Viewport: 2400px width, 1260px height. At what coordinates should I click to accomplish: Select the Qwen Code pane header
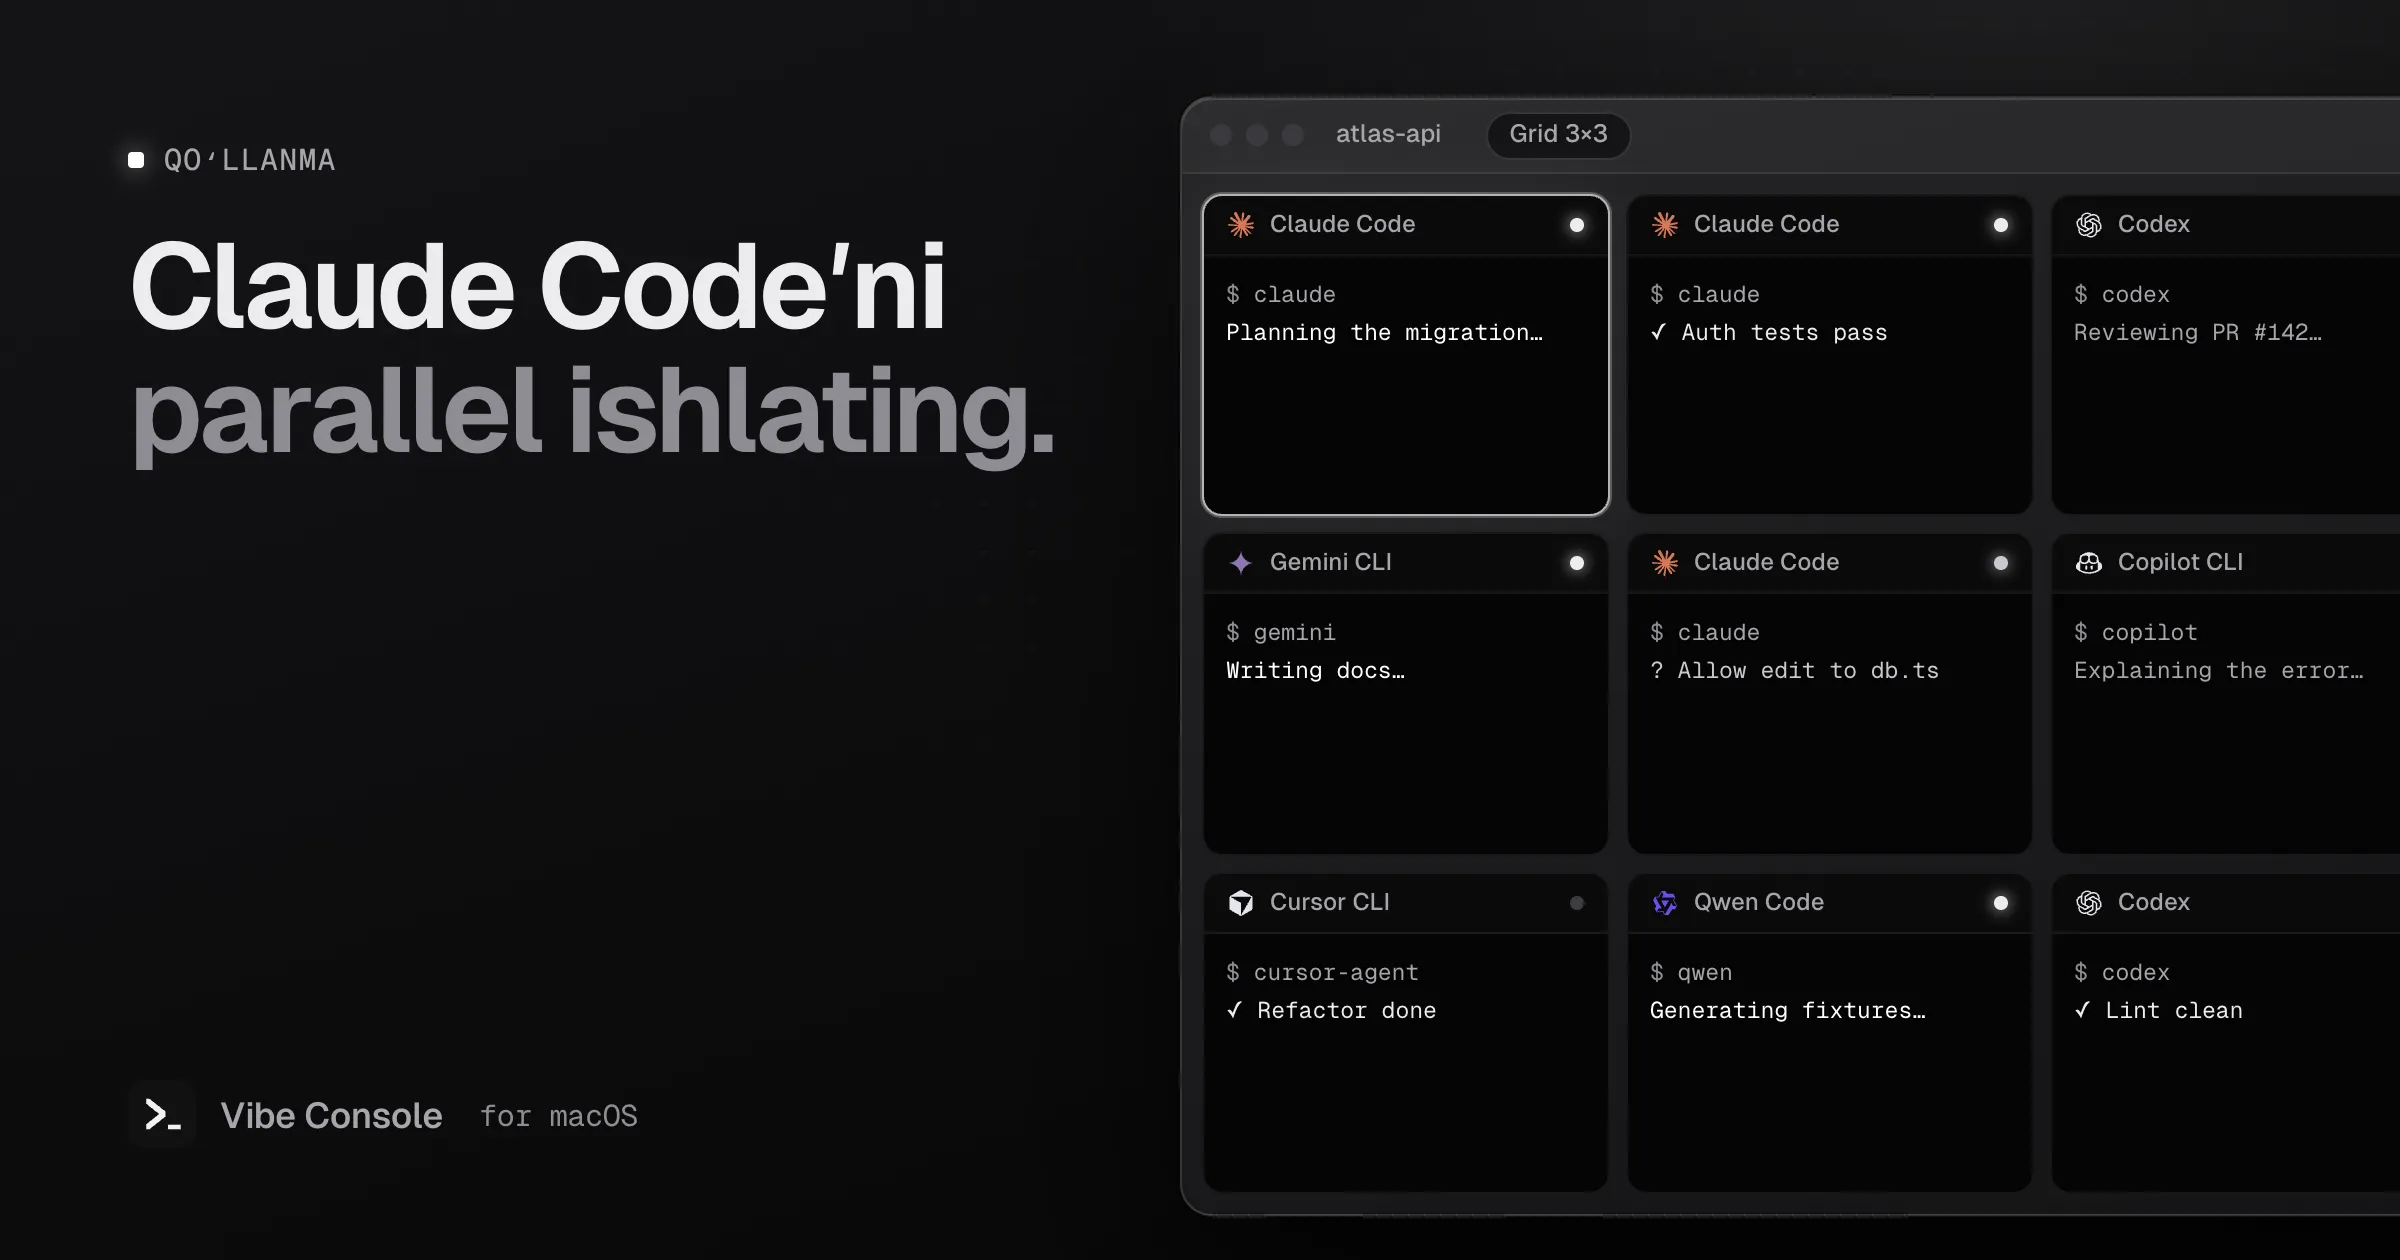point(1830,903)
